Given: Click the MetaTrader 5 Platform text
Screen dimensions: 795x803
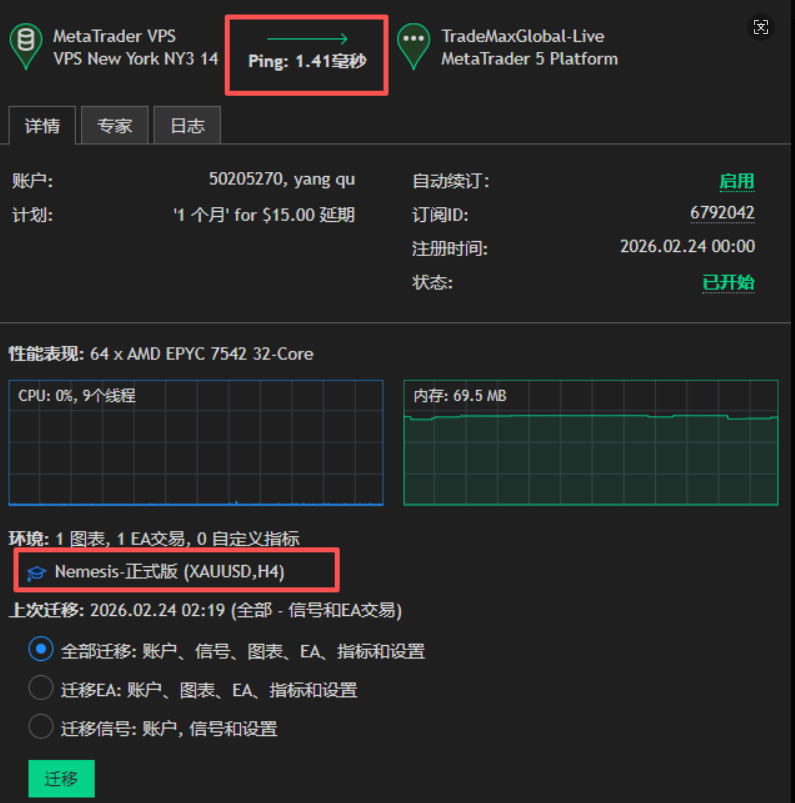Looking at the screenshot, I should (530, 59).
